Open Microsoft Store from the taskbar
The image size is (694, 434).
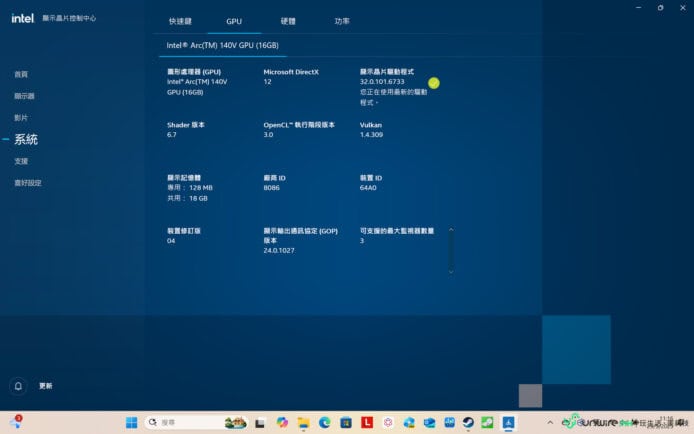[346, 423]
